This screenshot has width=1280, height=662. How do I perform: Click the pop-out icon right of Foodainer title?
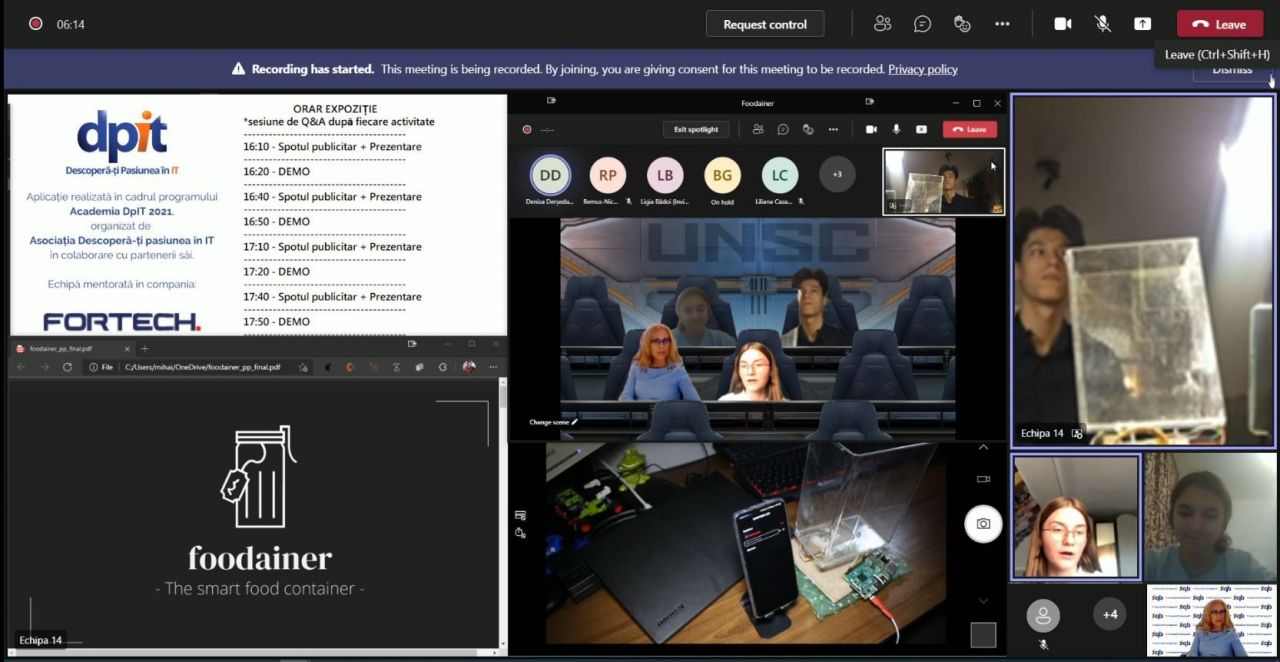coord(869,101)
